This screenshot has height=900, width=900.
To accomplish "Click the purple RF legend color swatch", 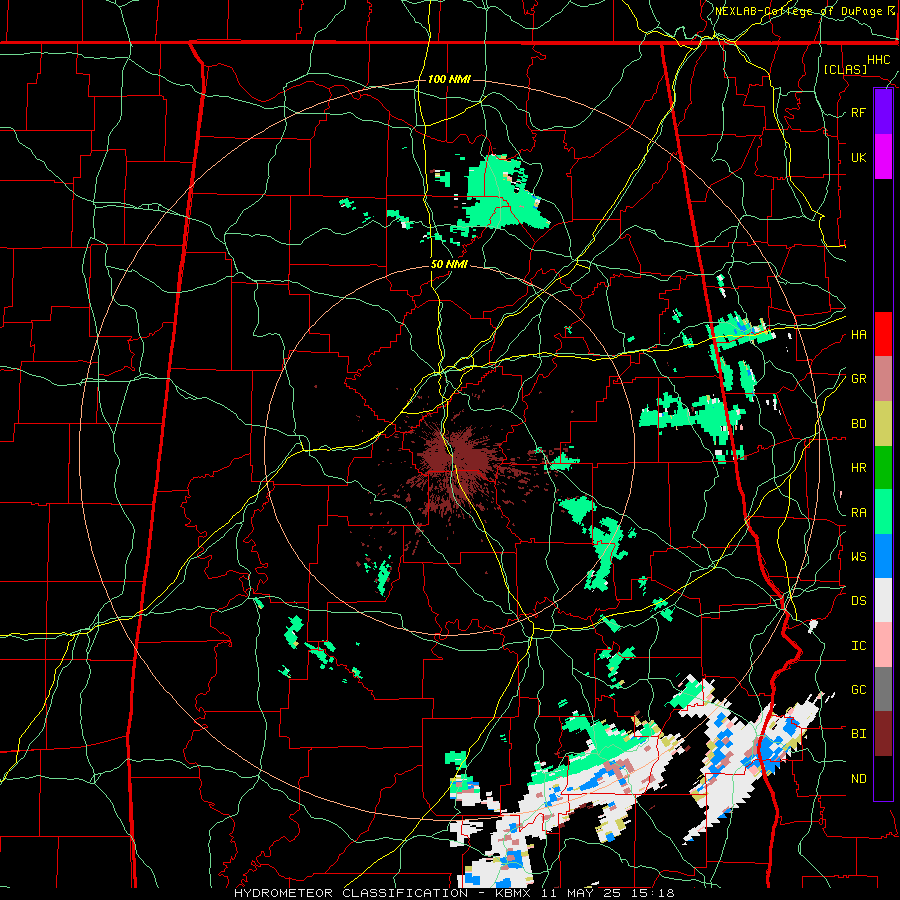I will (x=883, y=112).
